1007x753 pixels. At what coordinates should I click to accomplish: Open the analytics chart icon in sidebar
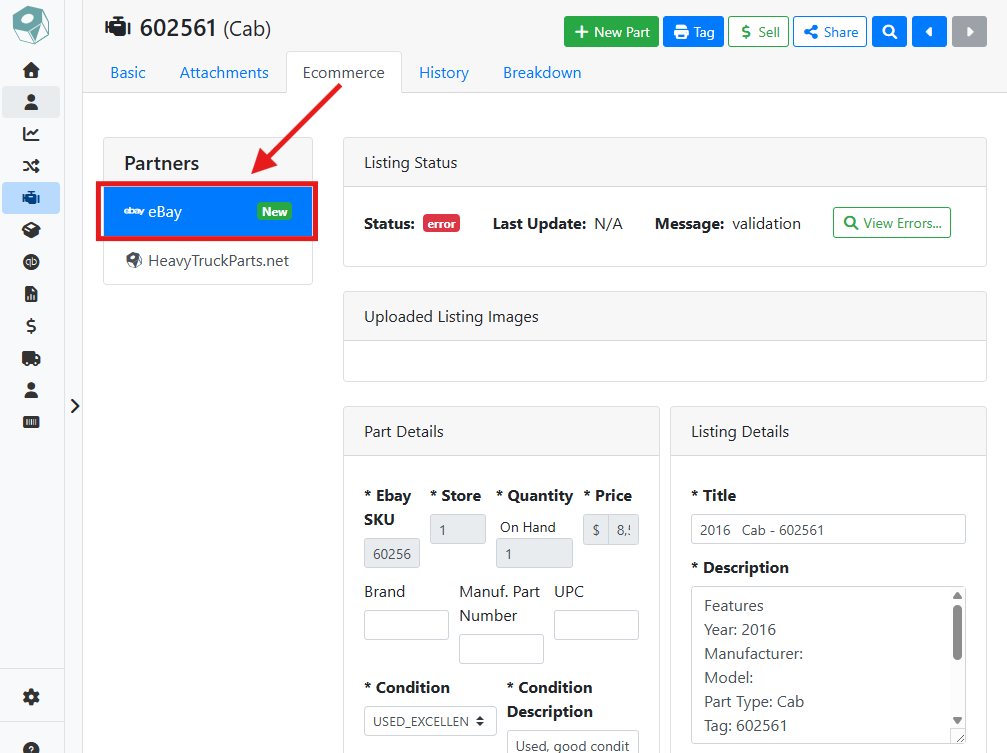point(31,134)
